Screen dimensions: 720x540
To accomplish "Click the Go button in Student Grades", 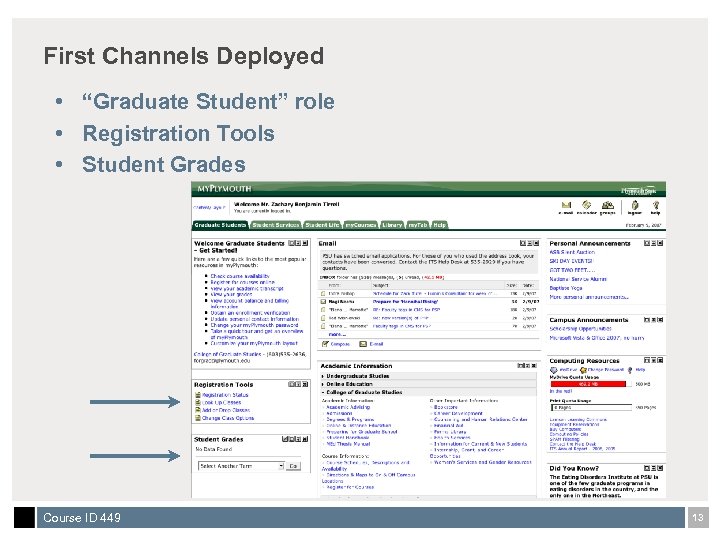I will pyautogui.click(x=293, y=466).
